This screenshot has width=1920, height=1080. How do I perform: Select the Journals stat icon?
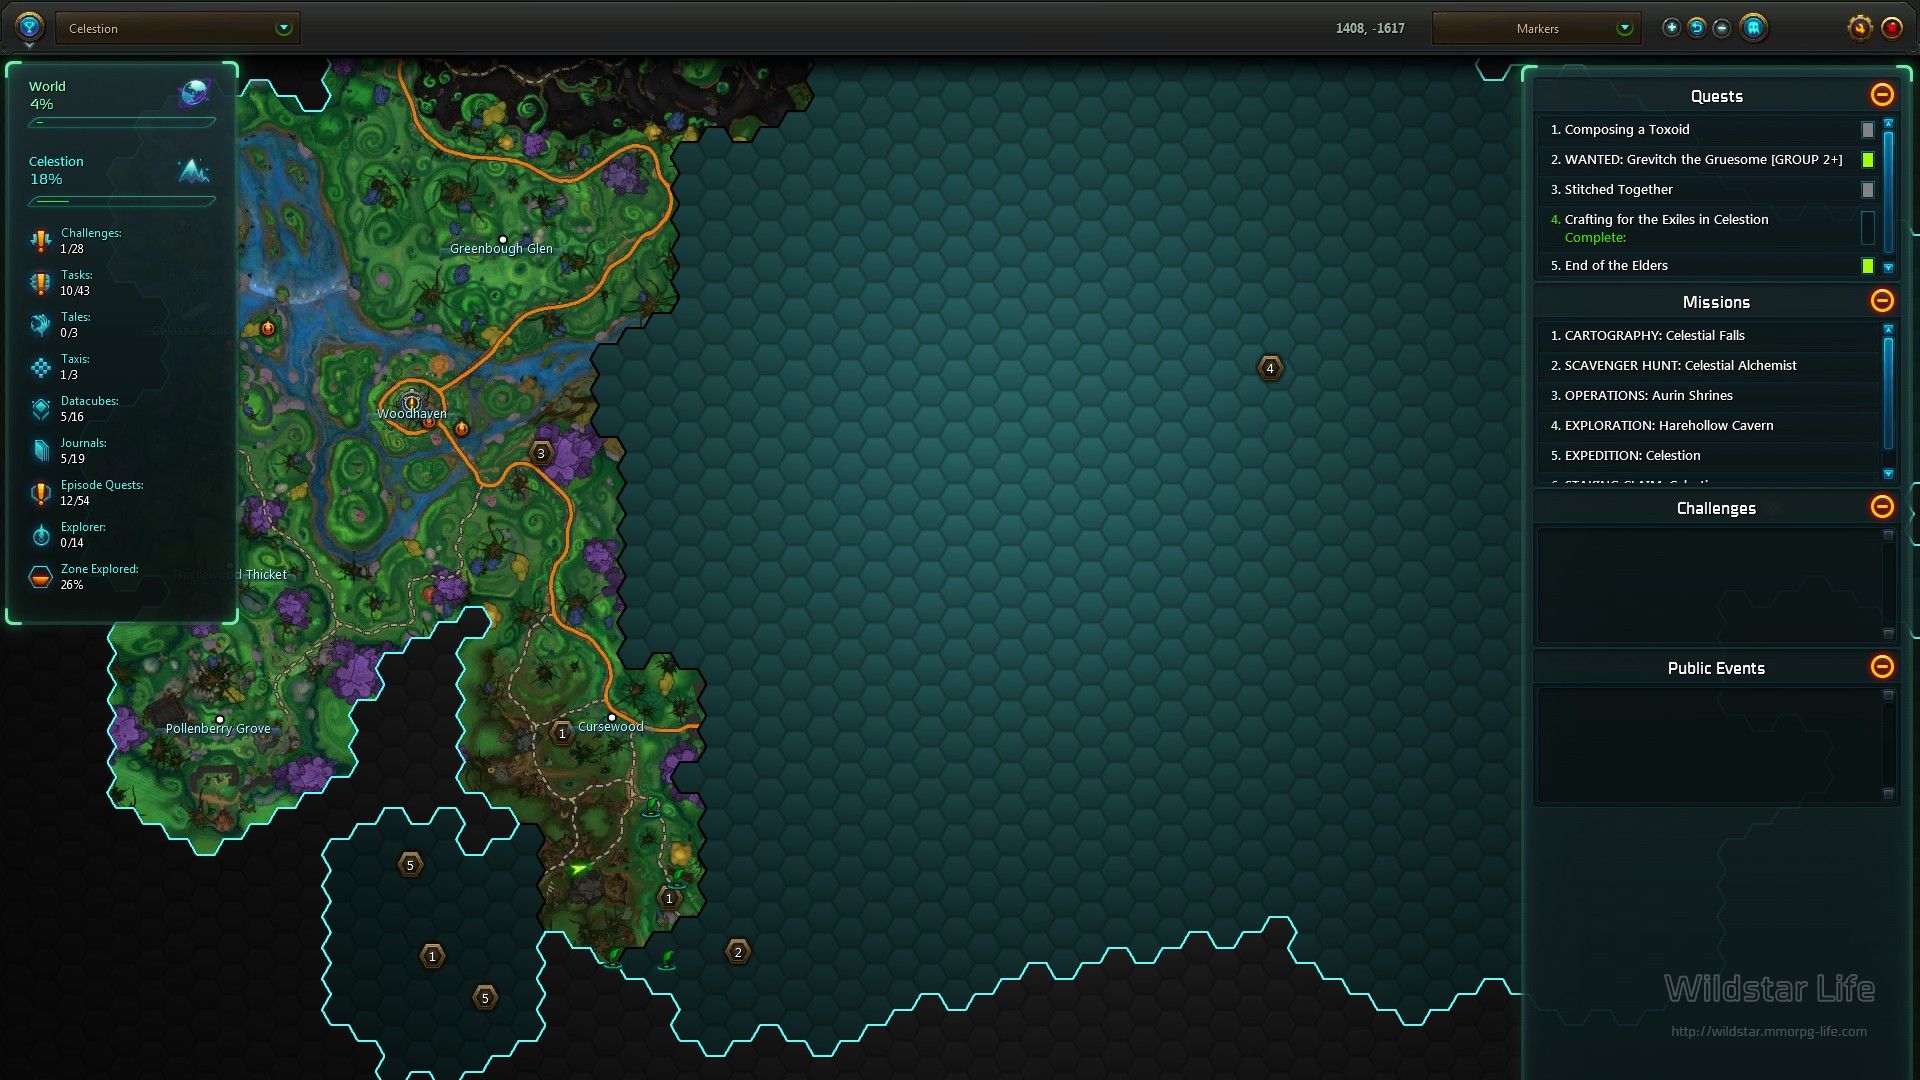pos(40,451)
